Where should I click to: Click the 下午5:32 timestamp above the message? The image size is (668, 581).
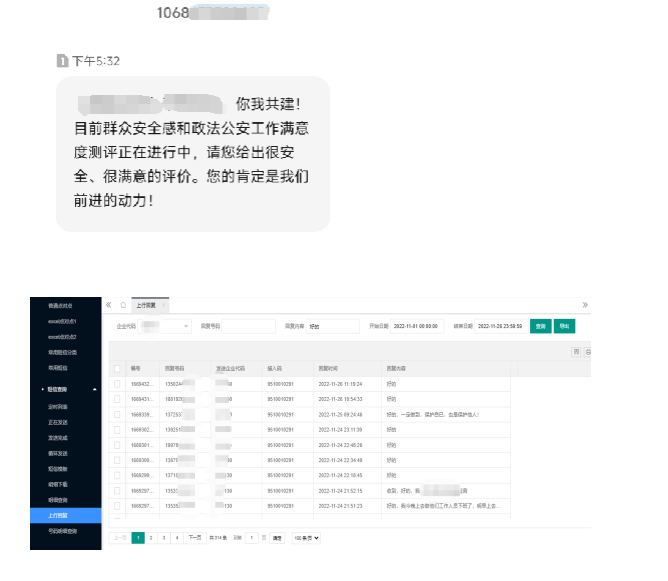click(96, 61)
